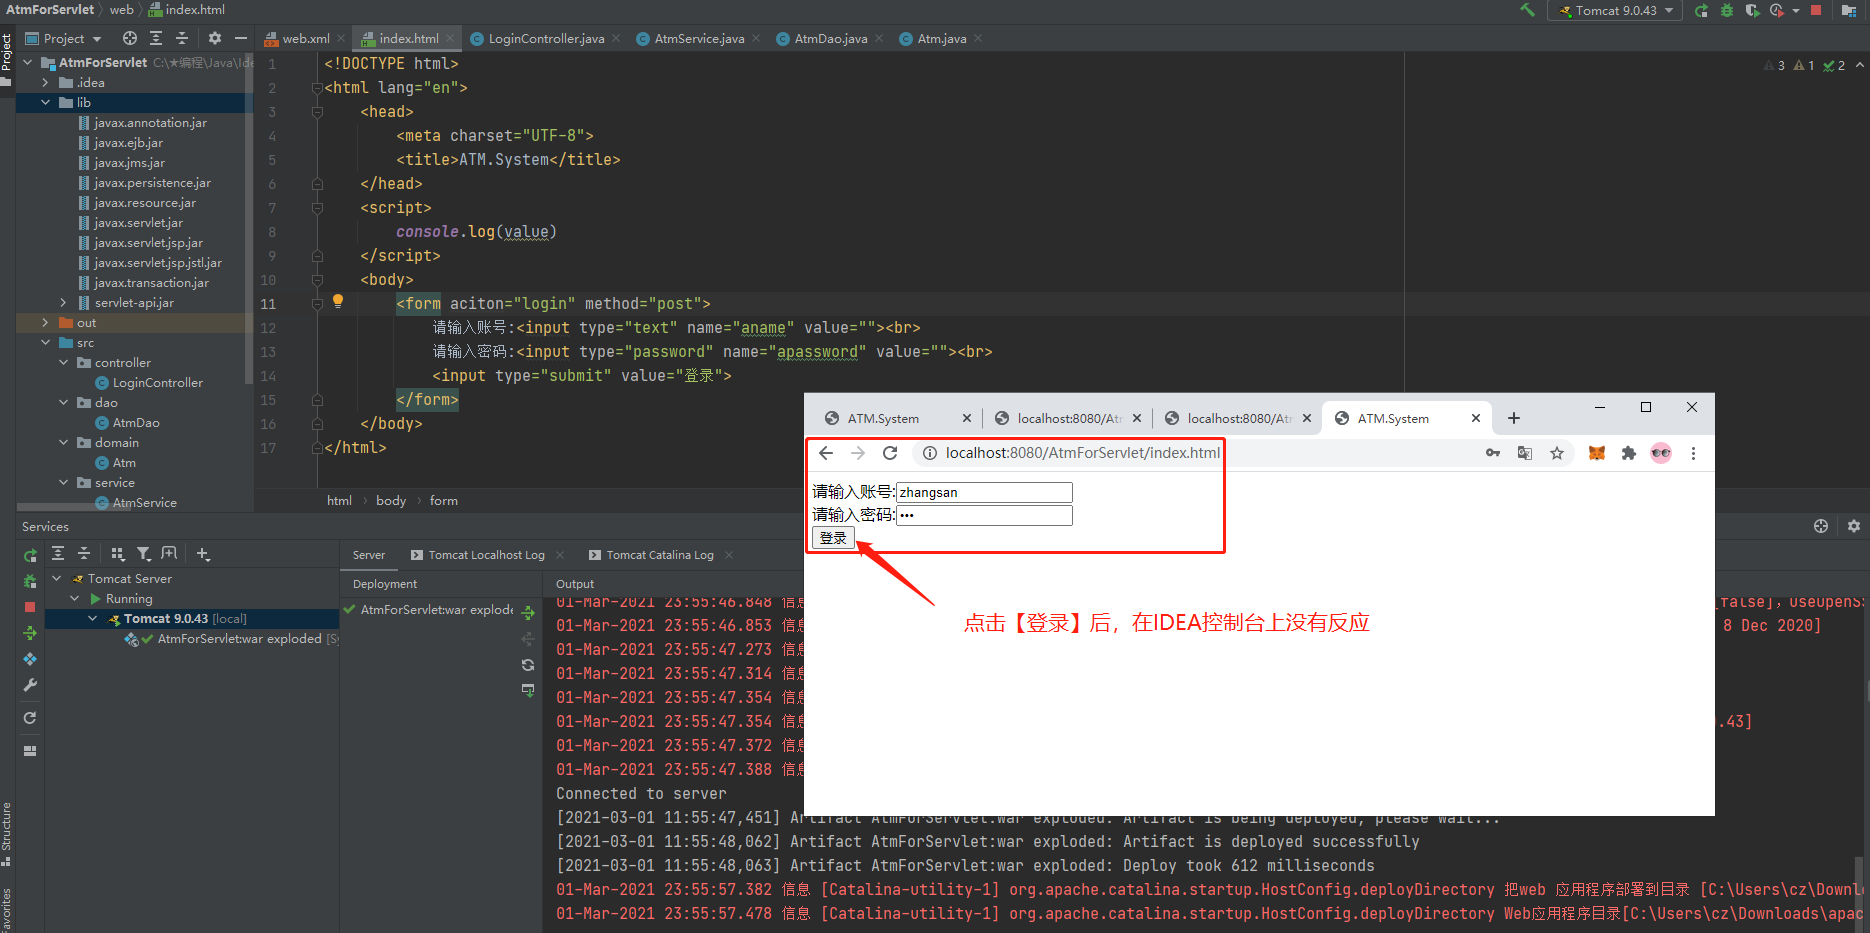The image size is (1870, 933).
Task: Click the password input field in the browser
Action: [984, 515]
